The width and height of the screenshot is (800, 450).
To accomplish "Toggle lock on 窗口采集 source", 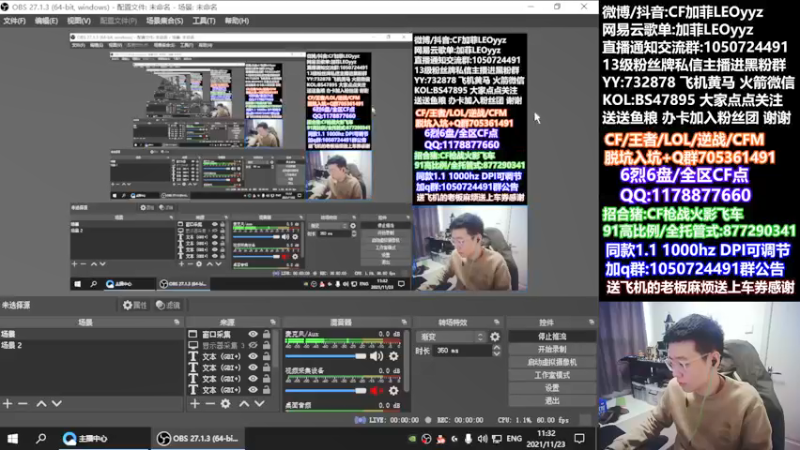I will coord(266,334).
